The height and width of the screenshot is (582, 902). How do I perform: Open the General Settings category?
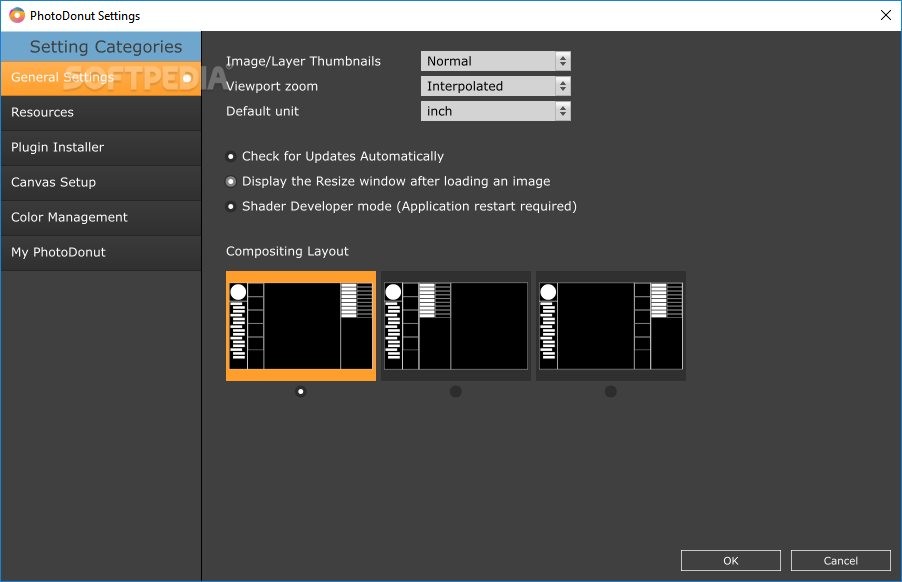[x=101, y=78]
